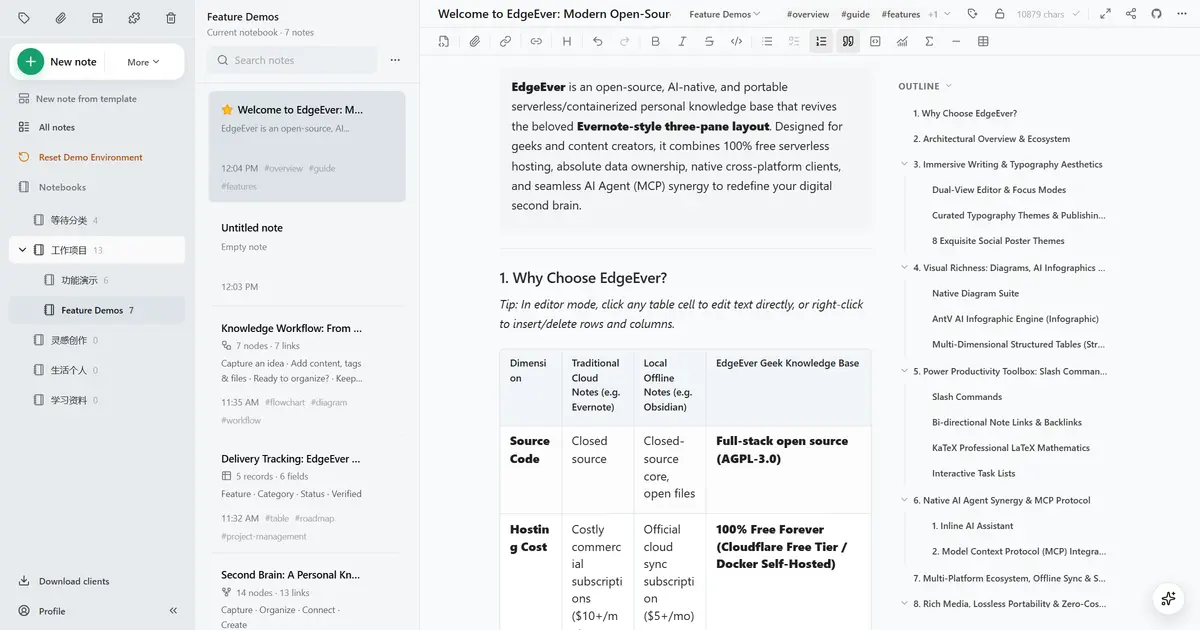Toggle bullet list
1200x630 pixels.
[767, 41]
